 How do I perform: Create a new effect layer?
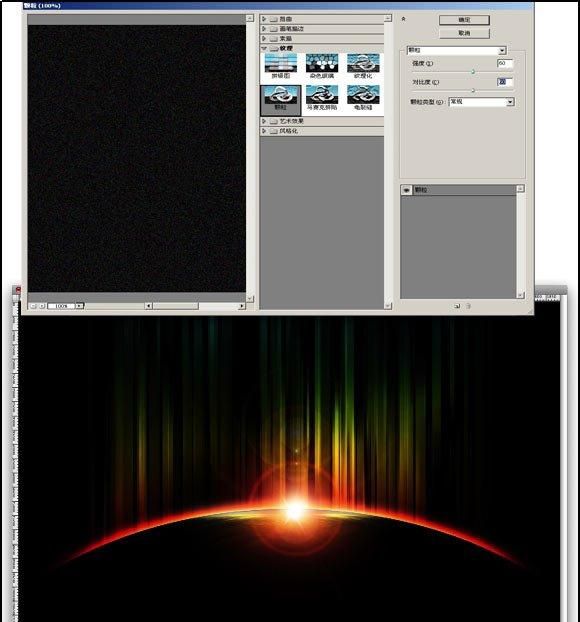click(x=457, y=306)
